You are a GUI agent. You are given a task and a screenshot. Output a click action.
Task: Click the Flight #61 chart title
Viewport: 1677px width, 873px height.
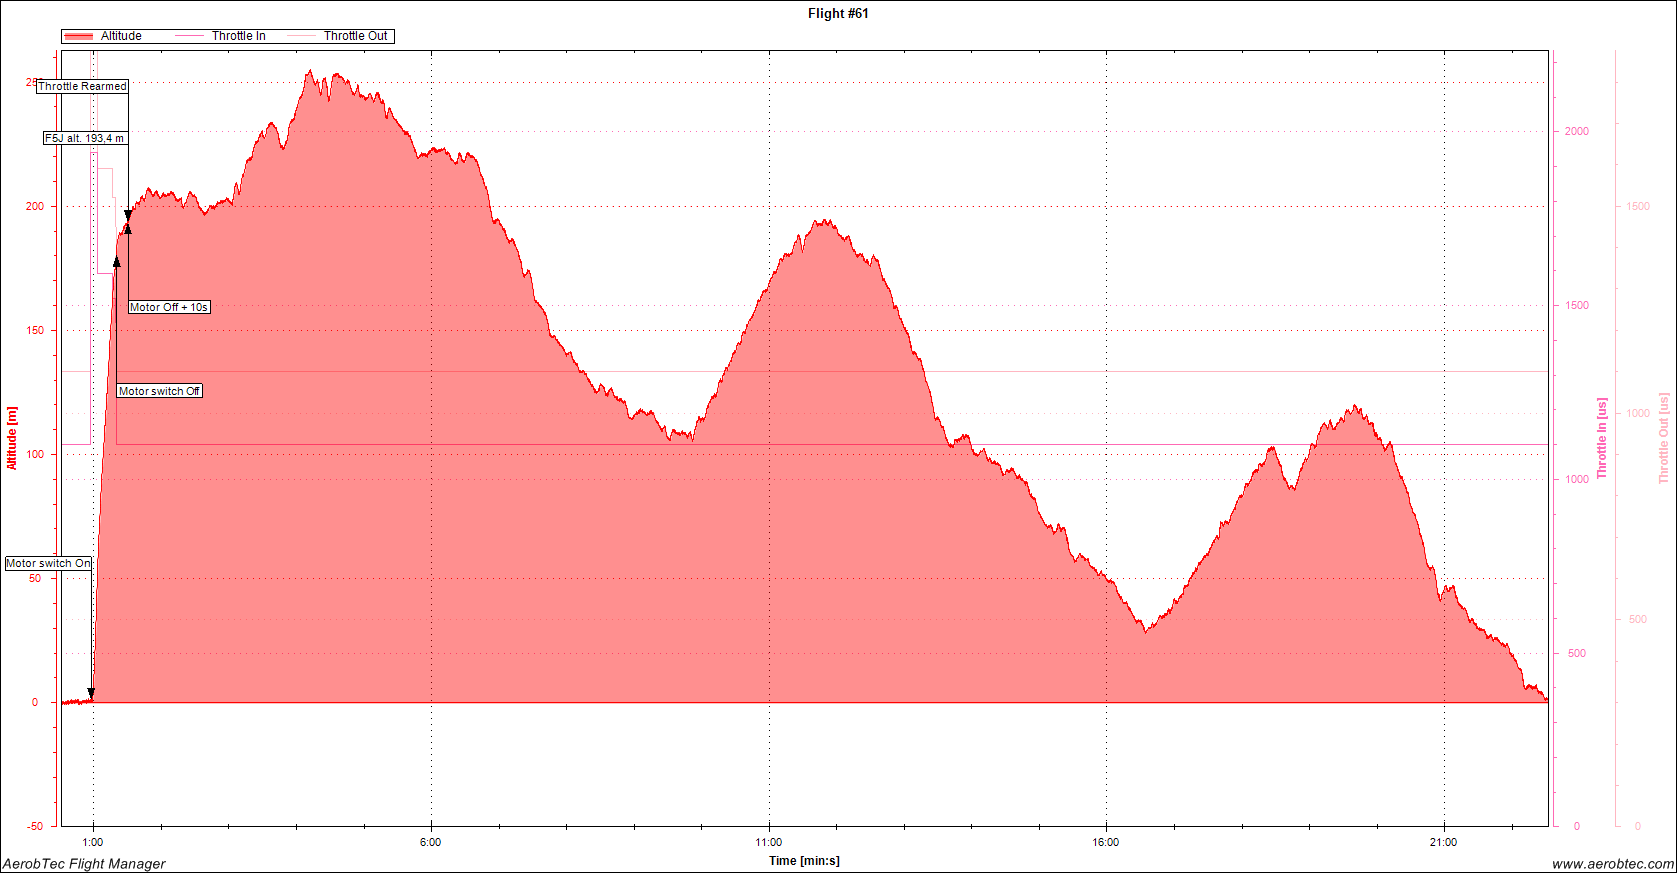838,14
